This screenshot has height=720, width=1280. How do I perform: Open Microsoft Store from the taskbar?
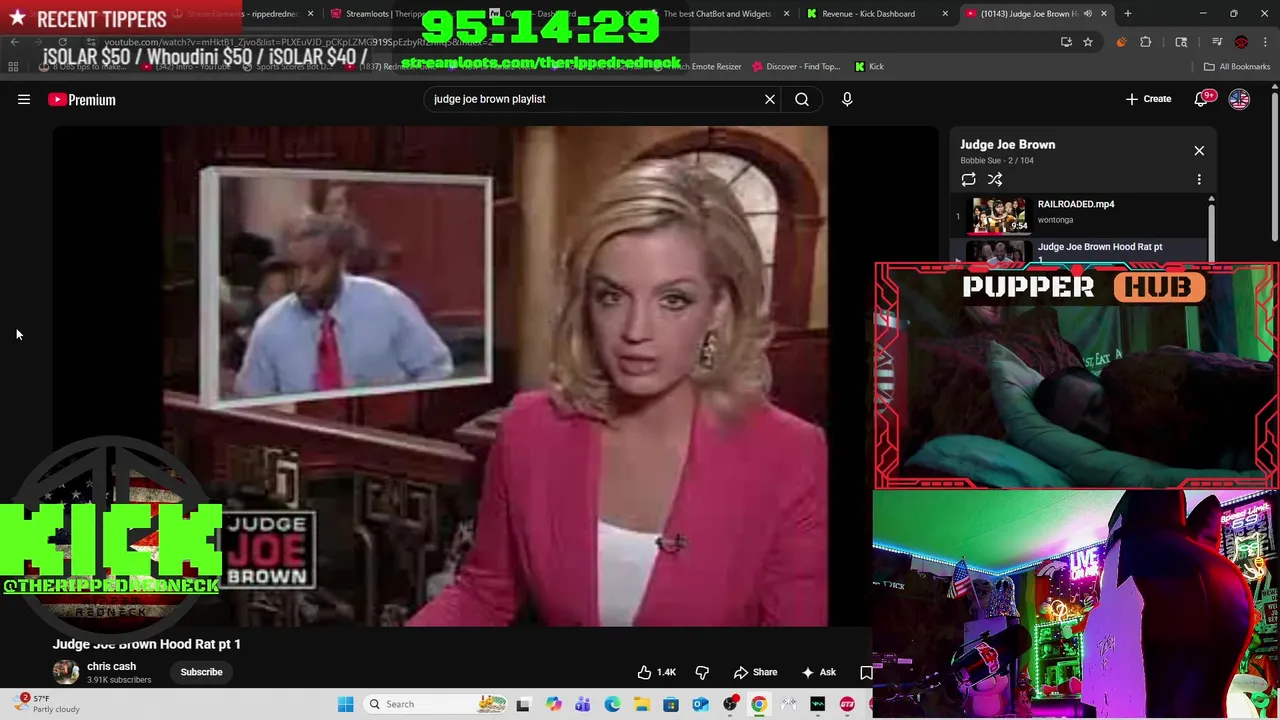(671, 704)
